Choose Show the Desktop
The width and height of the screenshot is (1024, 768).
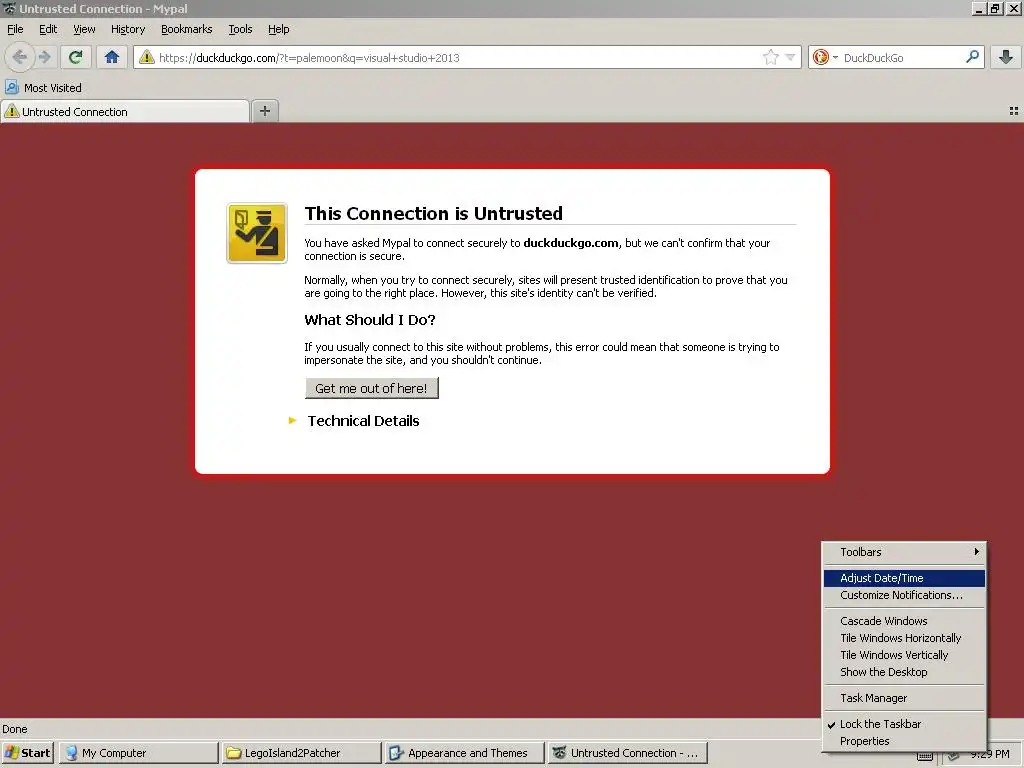904,672
